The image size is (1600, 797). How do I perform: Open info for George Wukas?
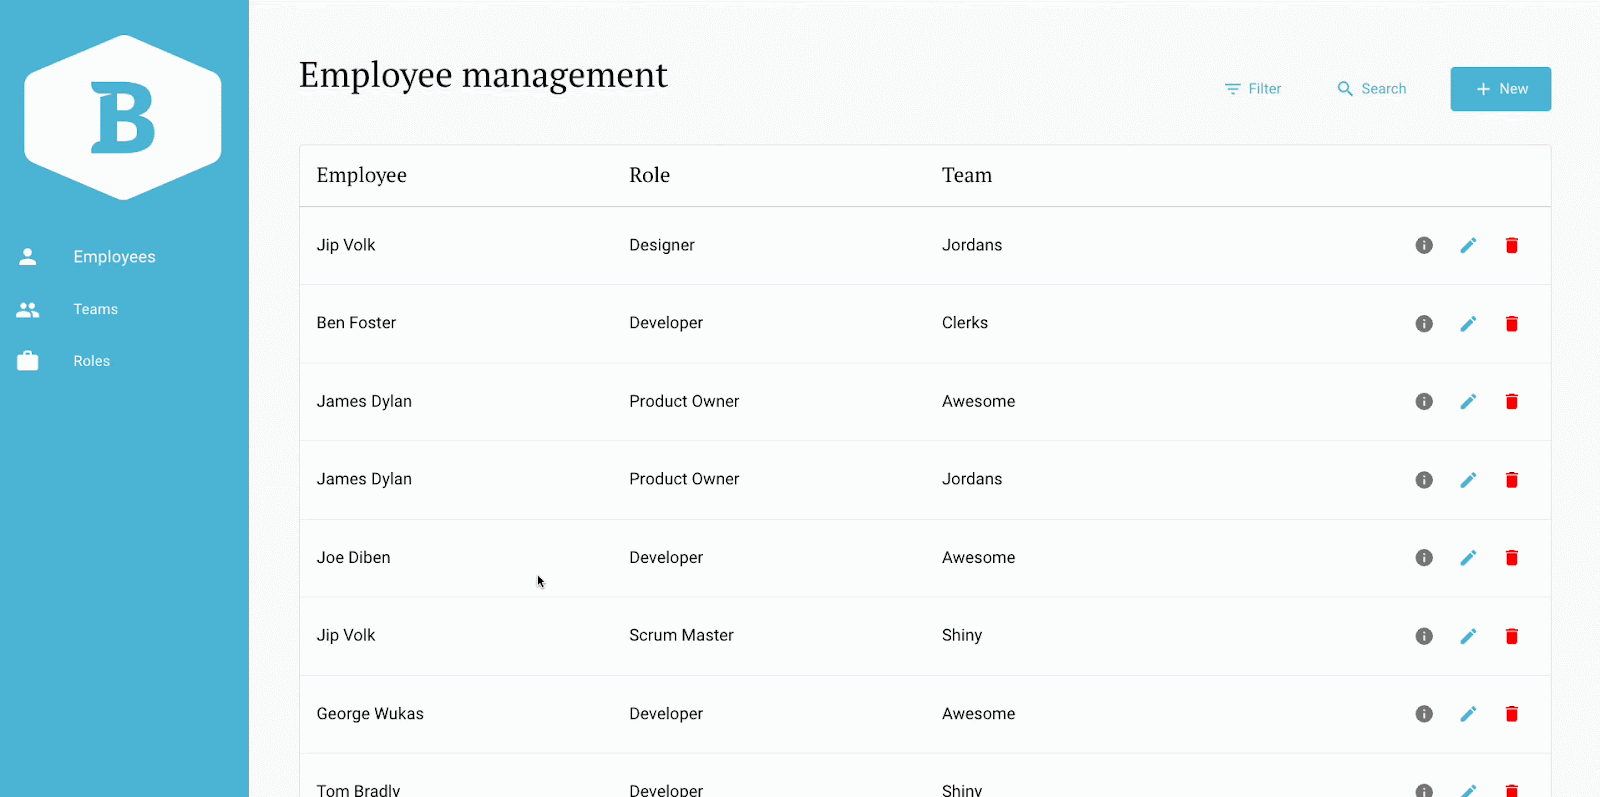tap(1424, 714)
